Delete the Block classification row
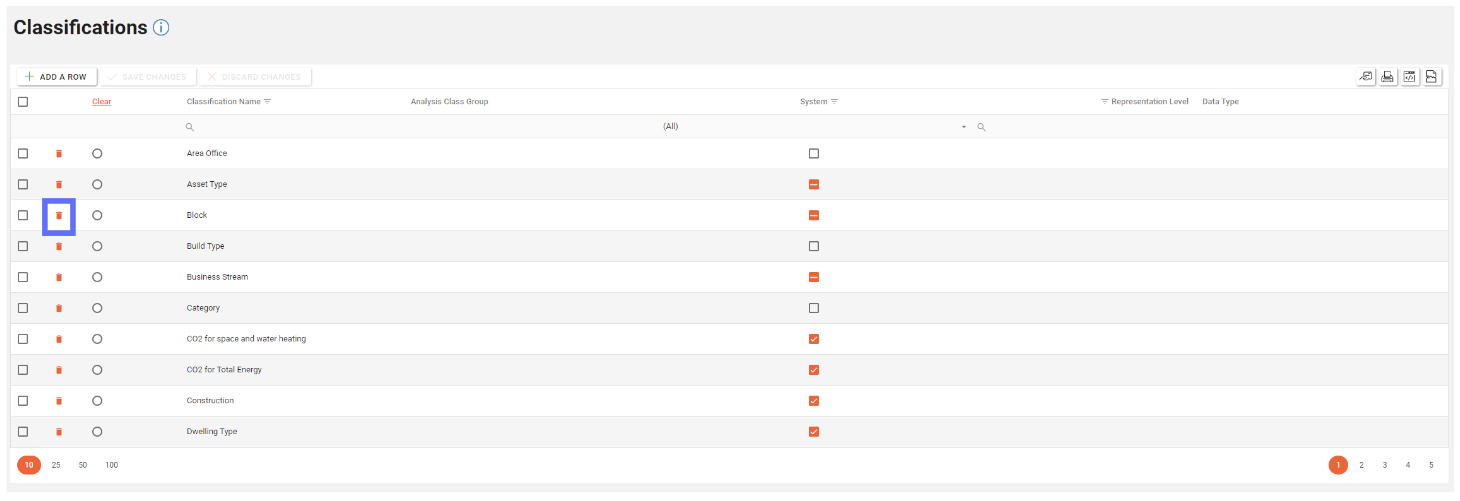Viewport: 1460px width, 501px height. 59,215
